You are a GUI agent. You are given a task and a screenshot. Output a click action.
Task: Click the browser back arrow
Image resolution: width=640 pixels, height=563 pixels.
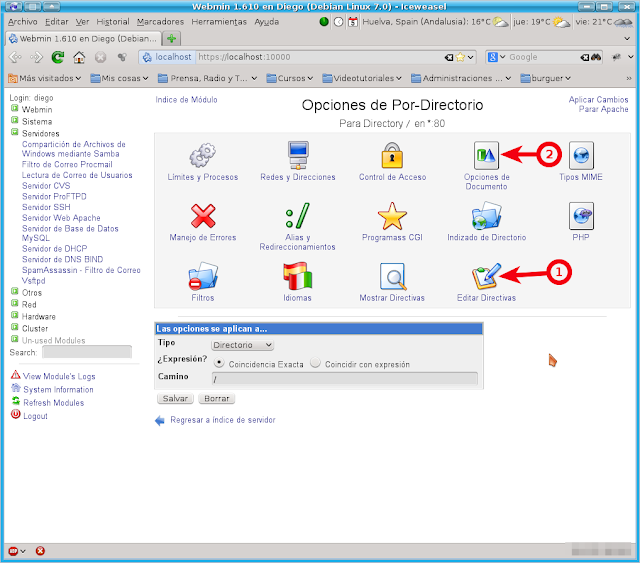15,57
